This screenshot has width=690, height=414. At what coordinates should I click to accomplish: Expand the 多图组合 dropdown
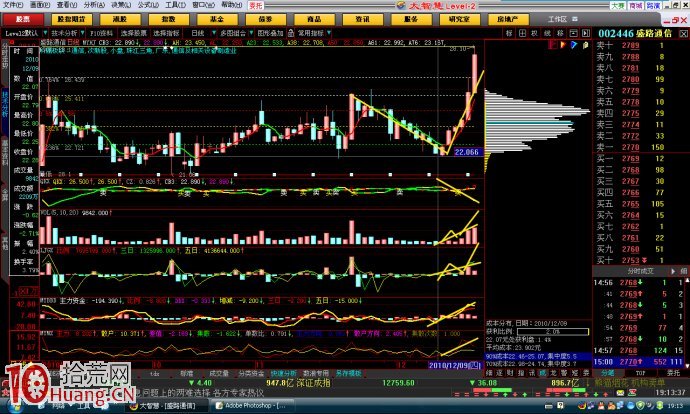(251, 33)
